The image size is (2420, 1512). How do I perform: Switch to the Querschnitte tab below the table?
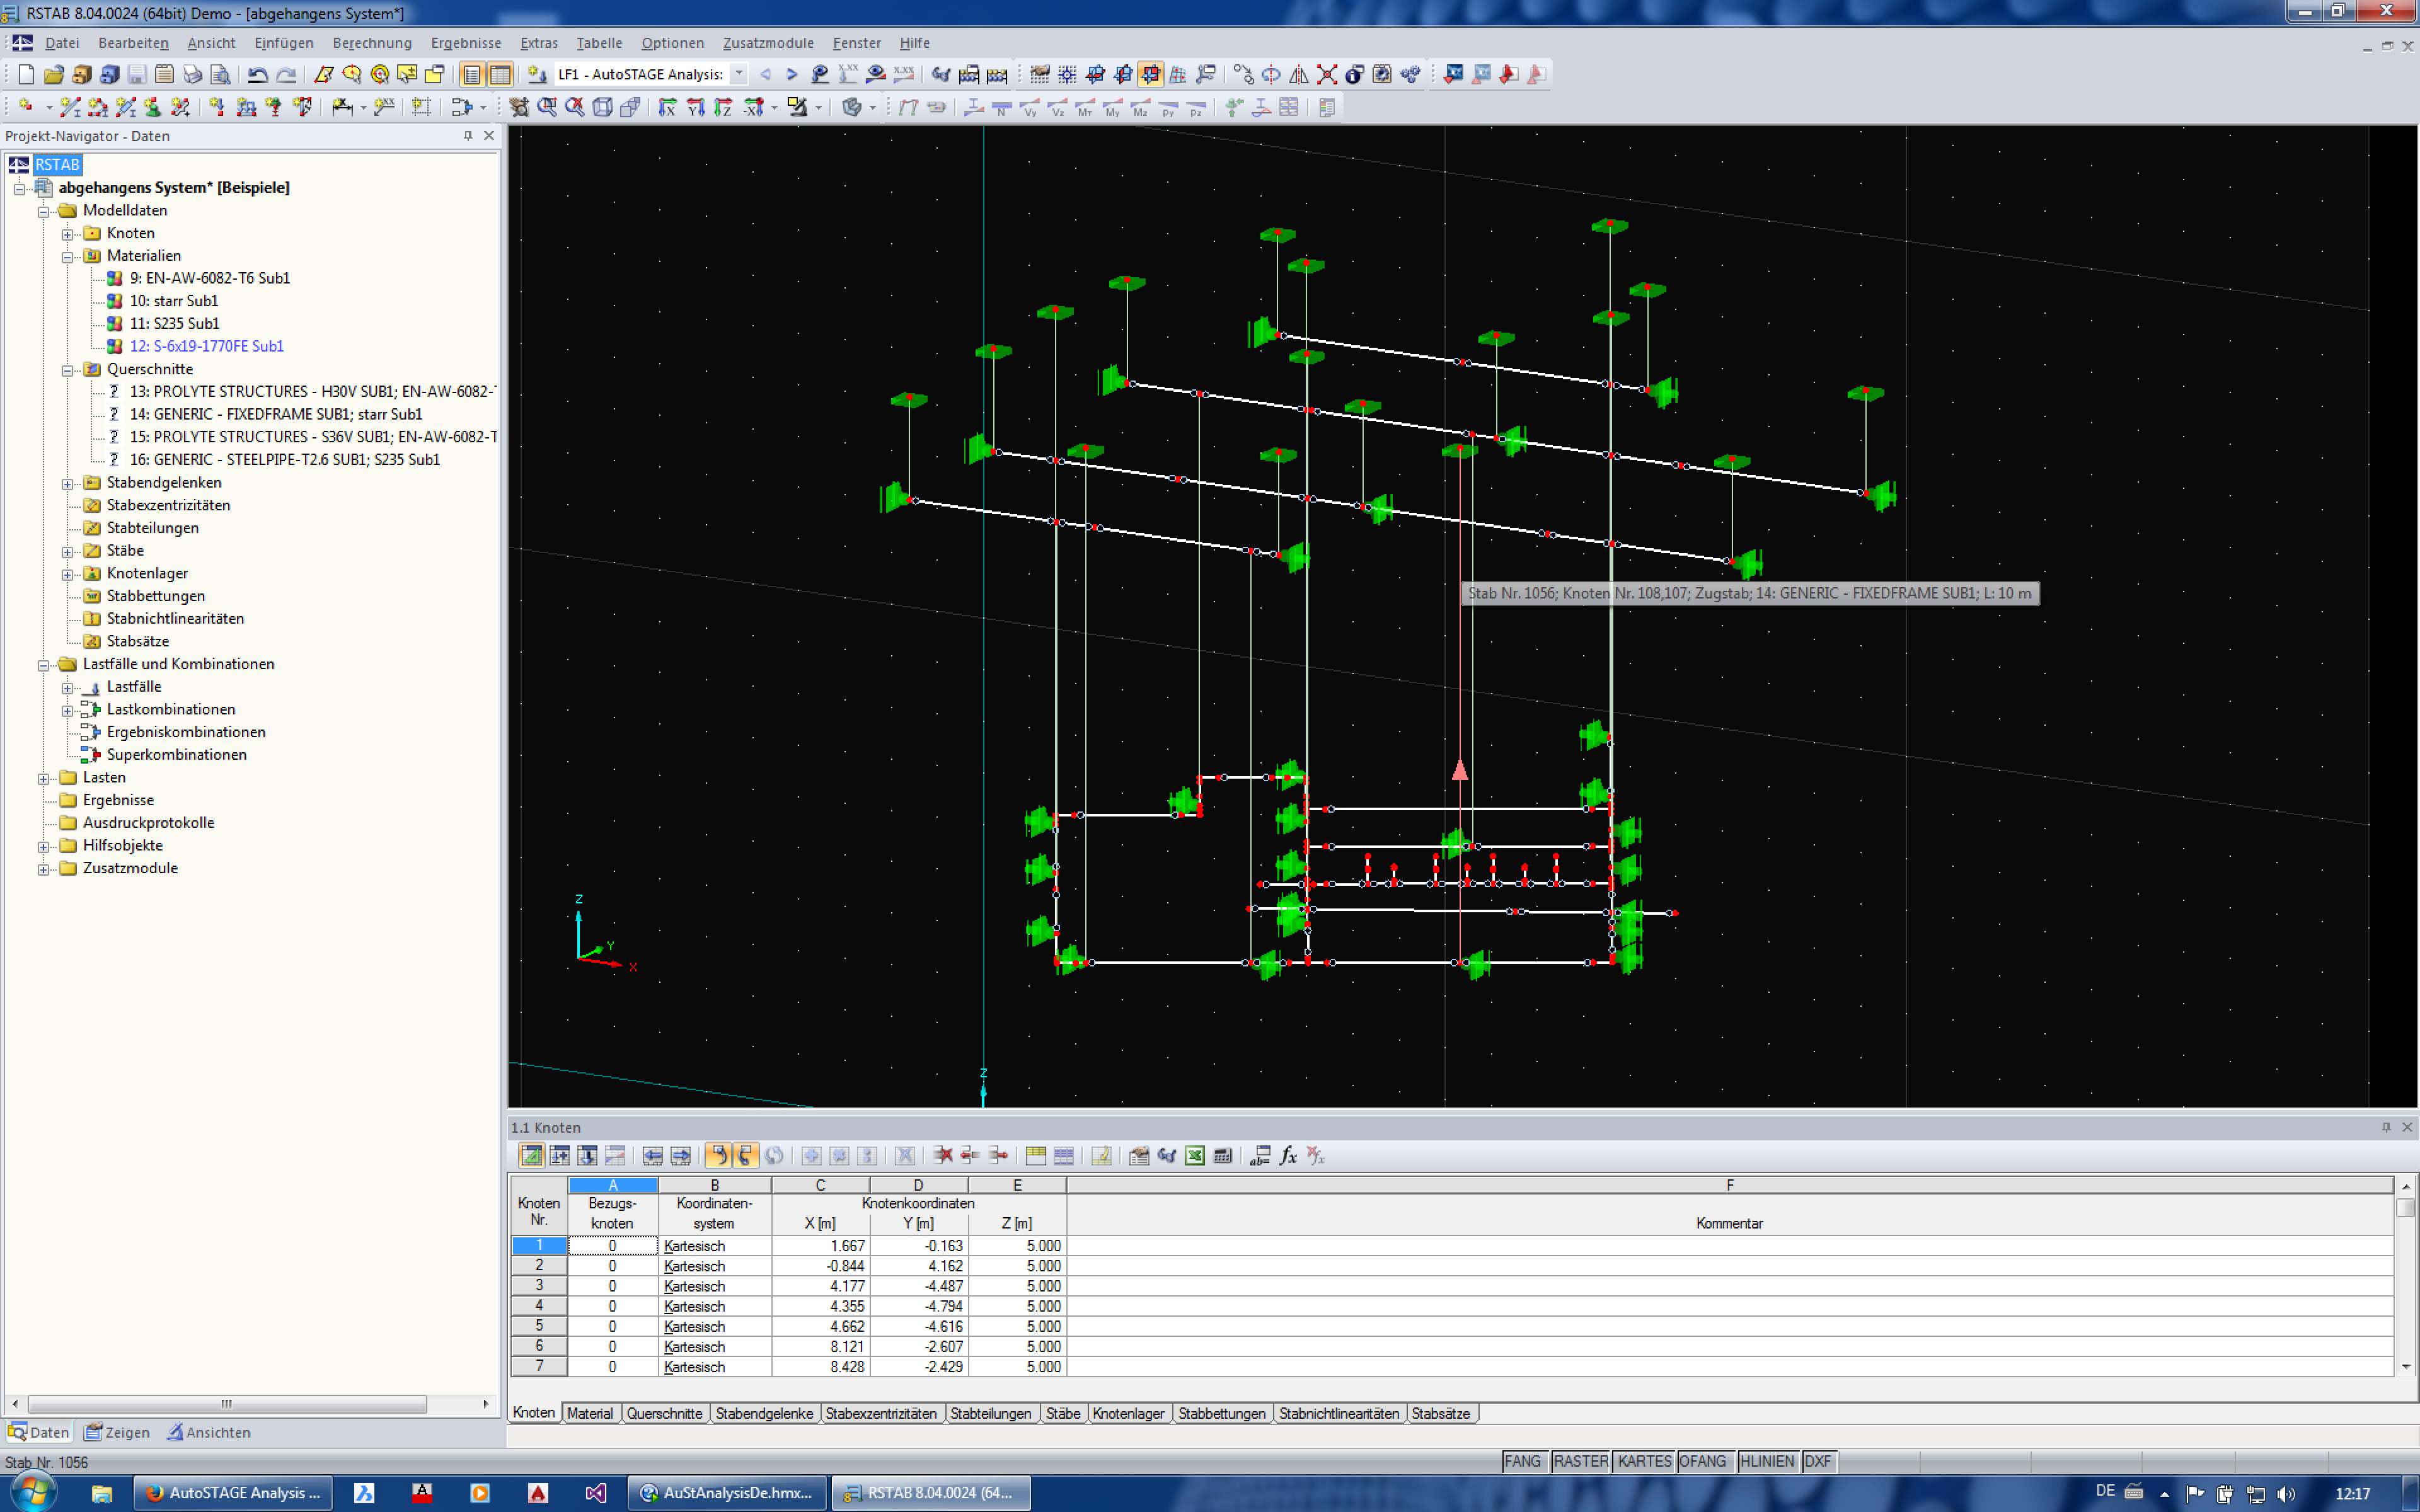tap(665, 1413)
